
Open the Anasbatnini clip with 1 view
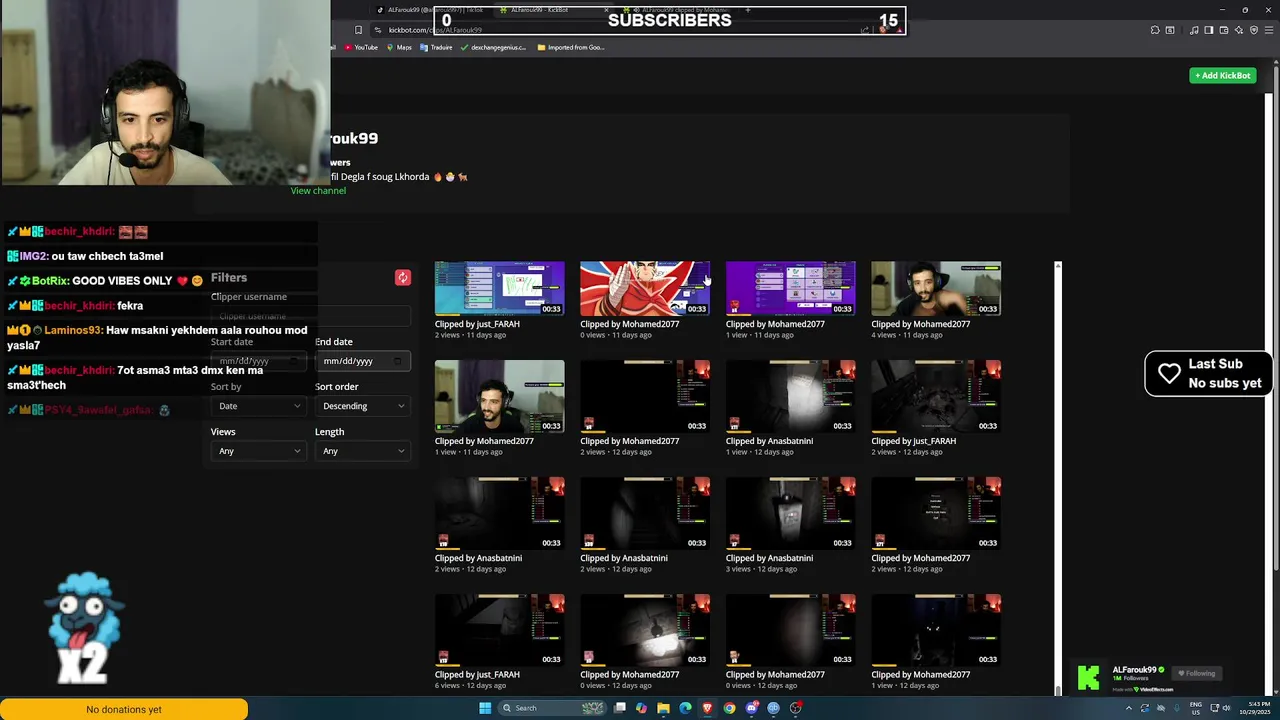[790, 396]
